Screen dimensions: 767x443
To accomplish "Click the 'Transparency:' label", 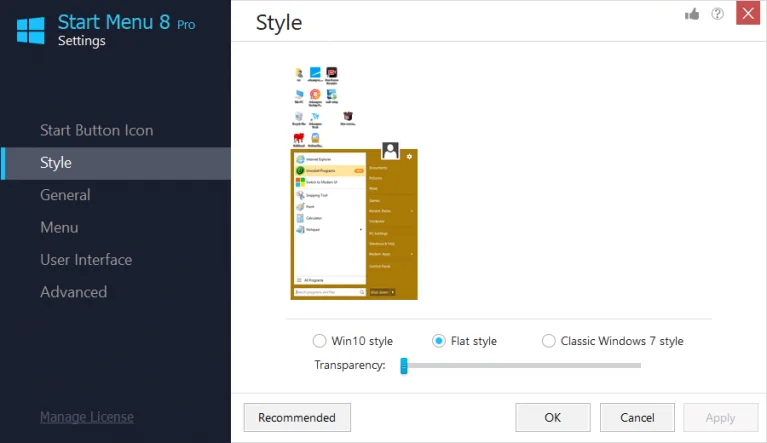I will click(x=350, y=365).
